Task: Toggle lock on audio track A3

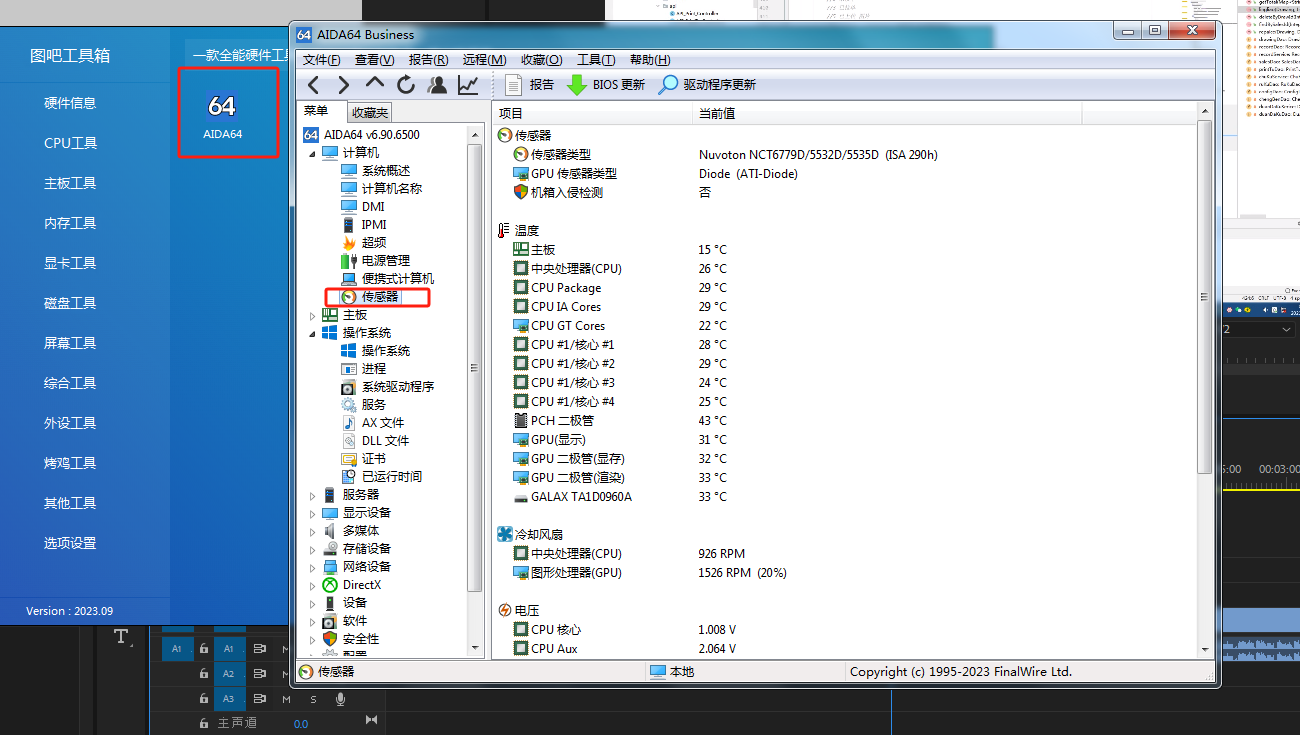Action: (x=203, y=699)
